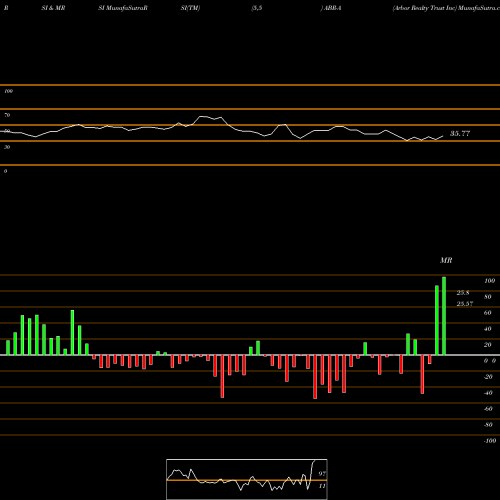
Task: Open the mini chart thumbnail at the bottom
Action: pyautogui.click(x=247, y=479)
